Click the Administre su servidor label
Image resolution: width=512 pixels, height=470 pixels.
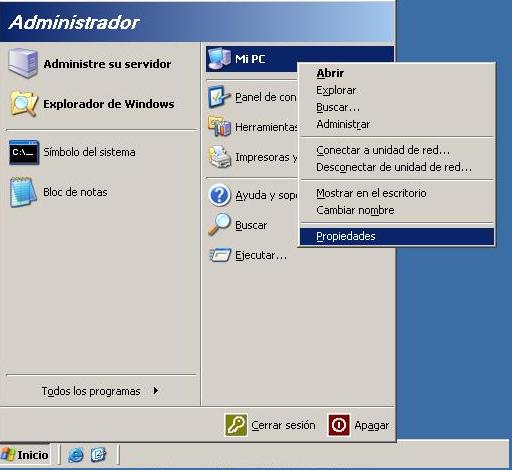(107, 64)
